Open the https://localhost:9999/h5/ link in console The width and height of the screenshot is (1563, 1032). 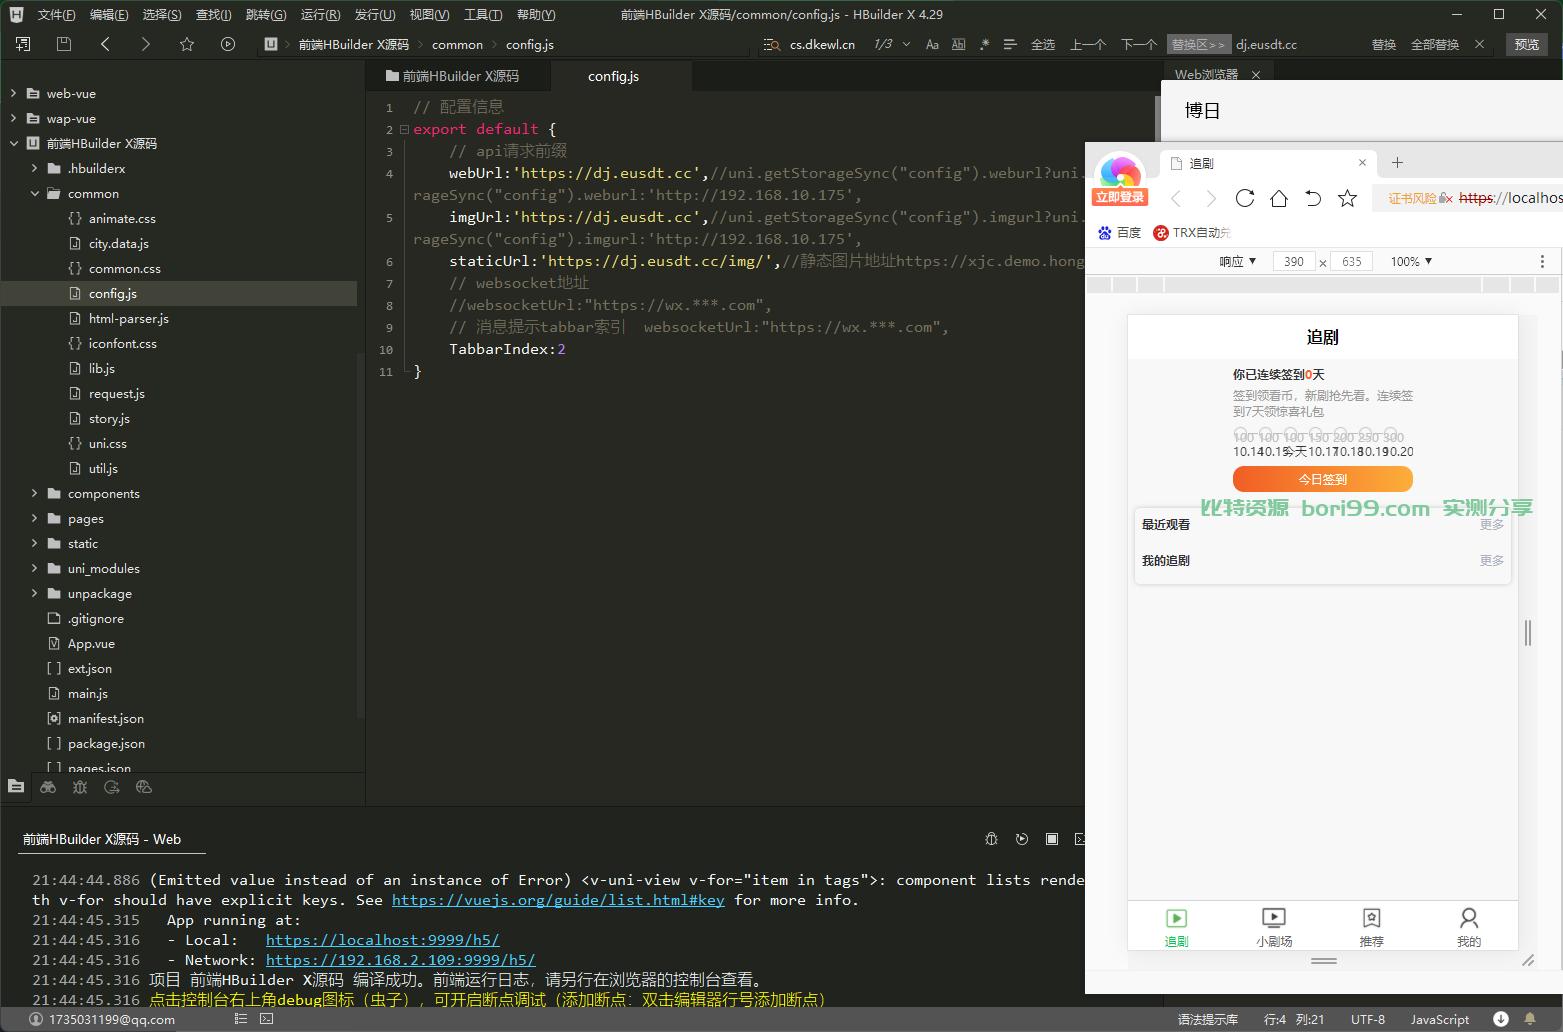383,940
